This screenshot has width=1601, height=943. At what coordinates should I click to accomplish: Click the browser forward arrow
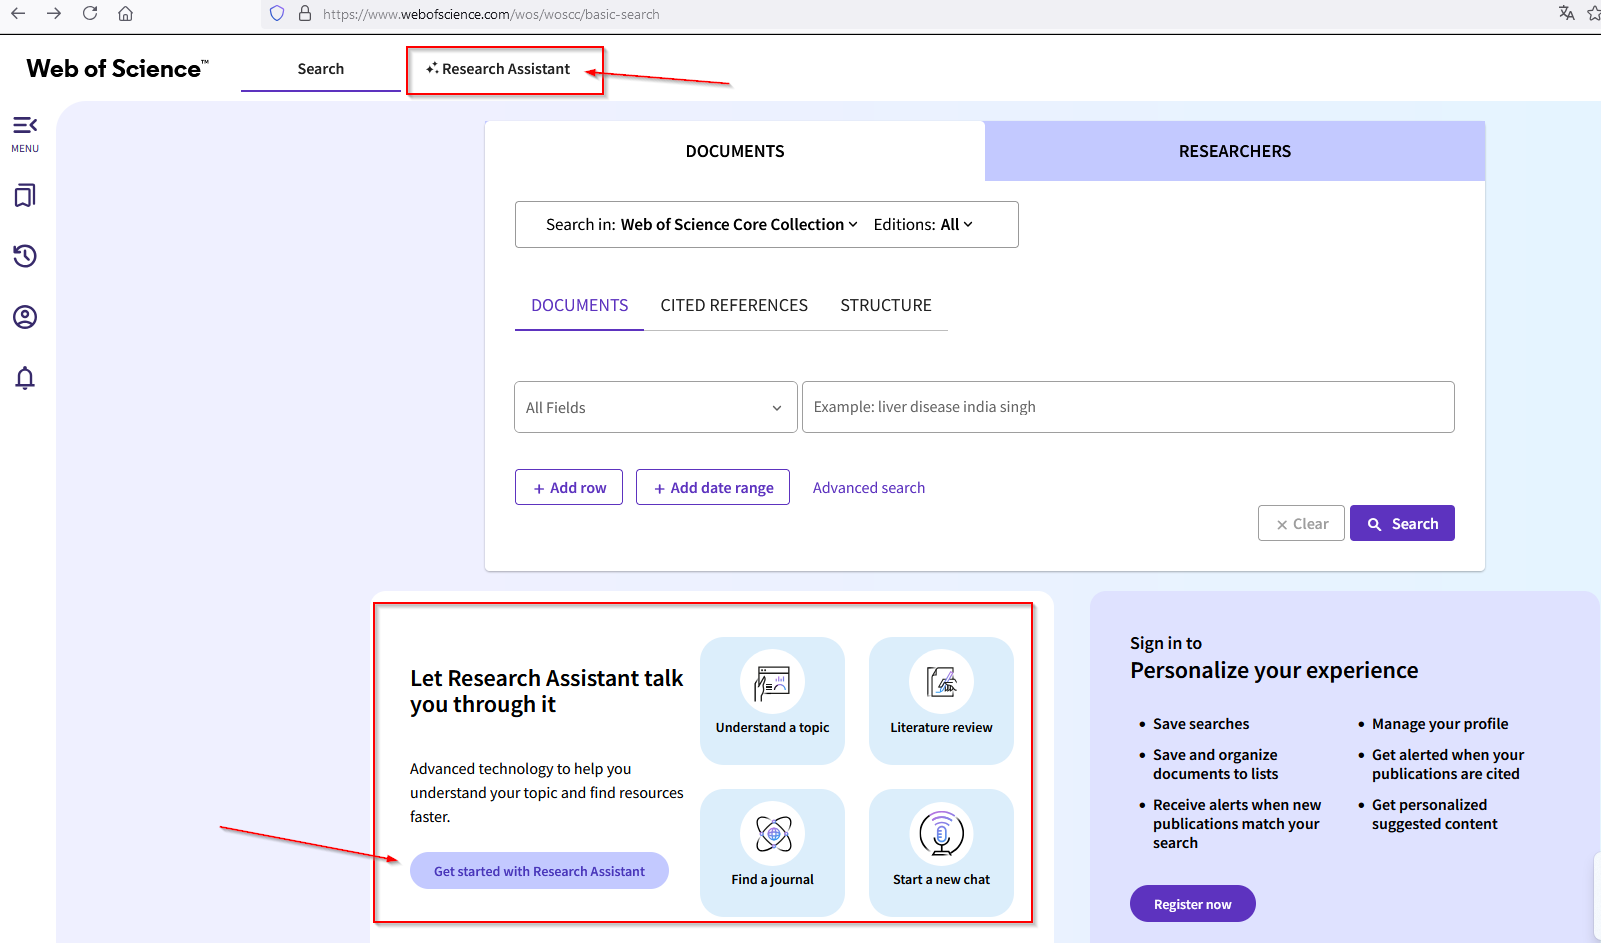(54, 14)
